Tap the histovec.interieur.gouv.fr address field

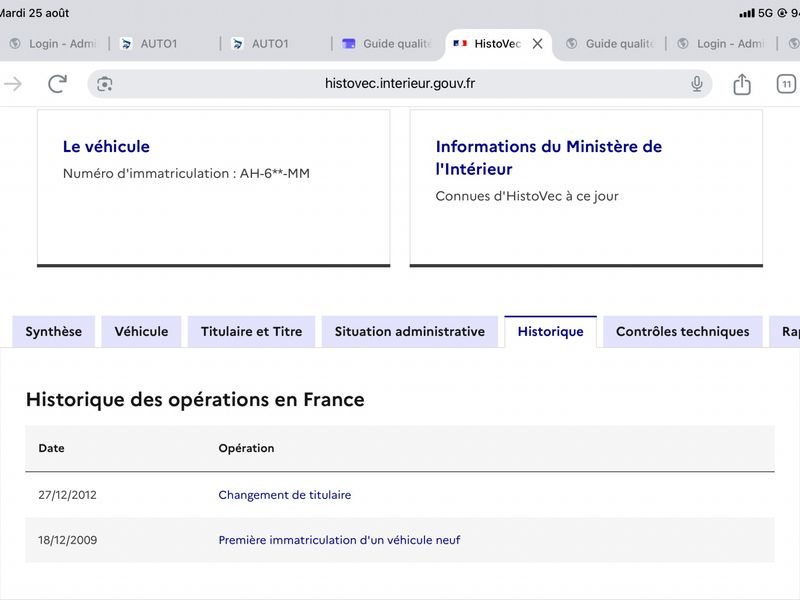coord(399,84)
